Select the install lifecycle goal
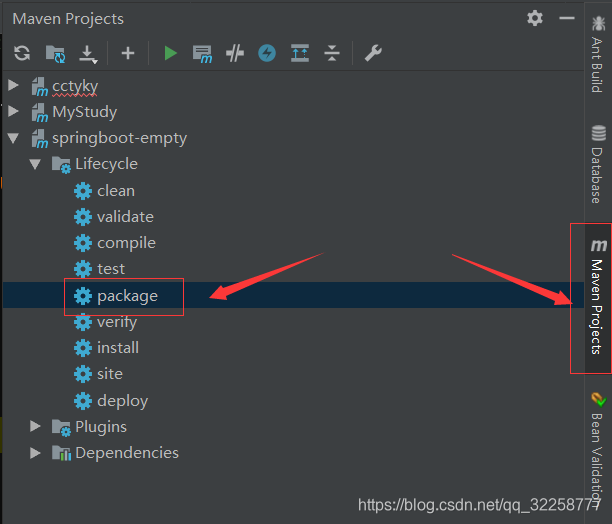Image resolution: width=612 pixels, height=524 pixels. click(118, 348)
